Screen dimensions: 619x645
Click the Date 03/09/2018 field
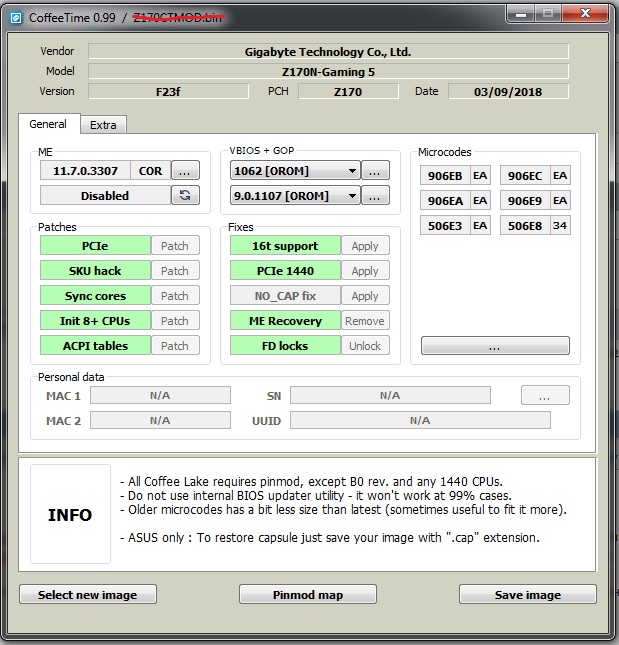coord(508,91)
